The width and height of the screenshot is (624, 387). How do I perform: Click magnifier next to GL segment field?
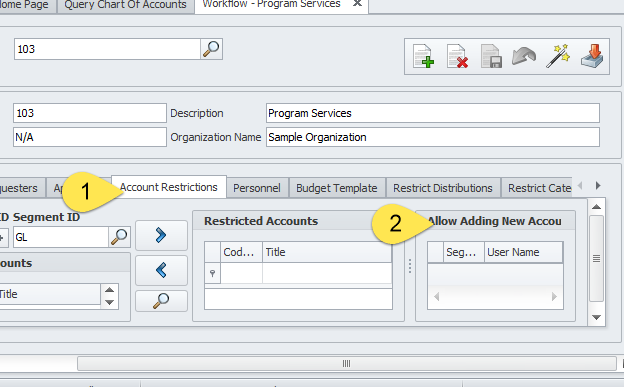click(119, 237)
